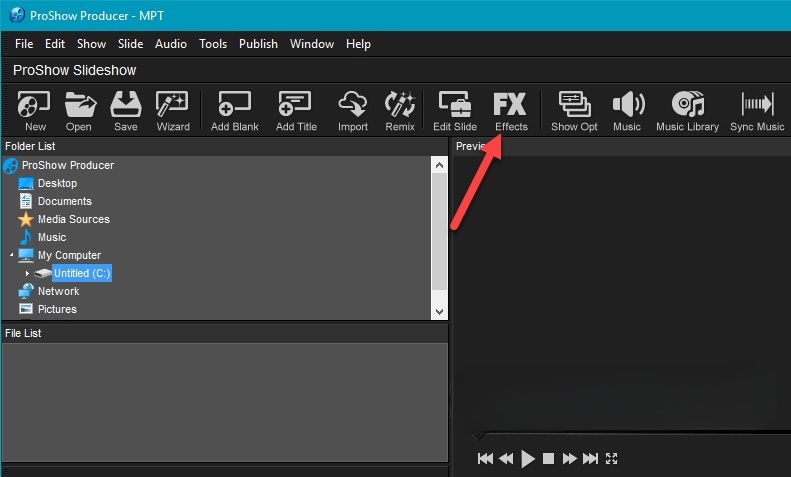The height and width of the screenshot is (477, 791).
Task: Click the Add Title icon
Action: click(x=296, y=110)
